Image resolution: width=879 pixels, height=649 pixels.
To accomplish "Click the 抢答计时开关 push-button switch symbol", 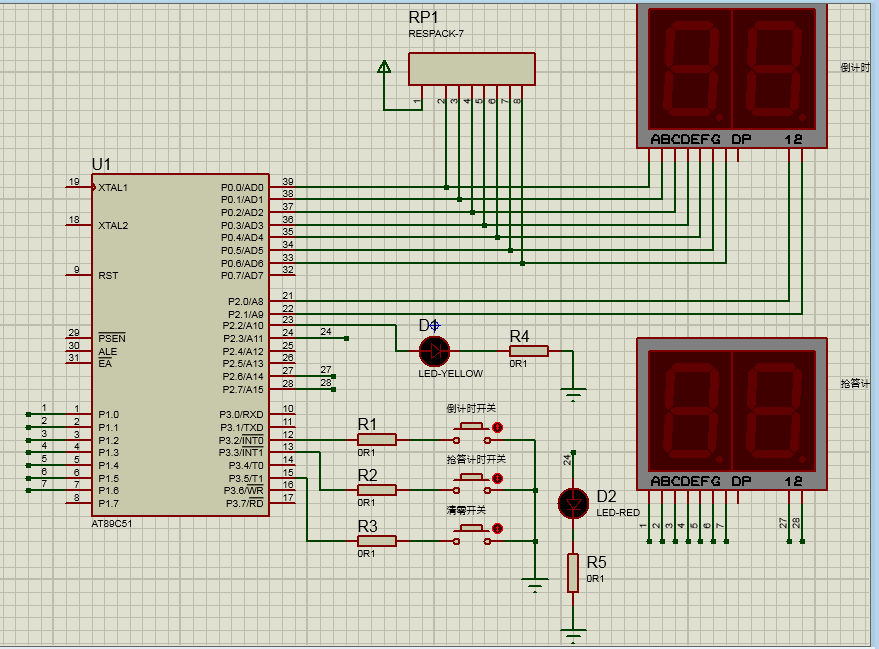I will (x=472, y=484).
